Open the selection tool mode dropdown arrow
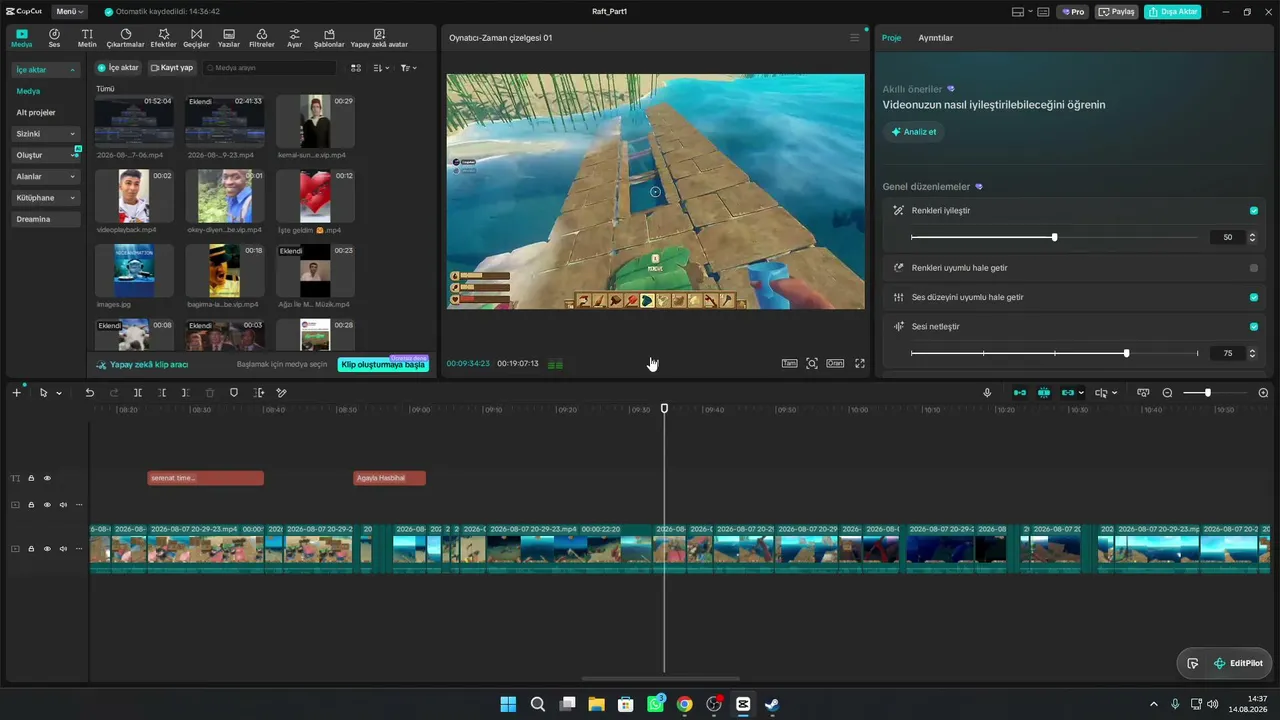 coord(58,393)
